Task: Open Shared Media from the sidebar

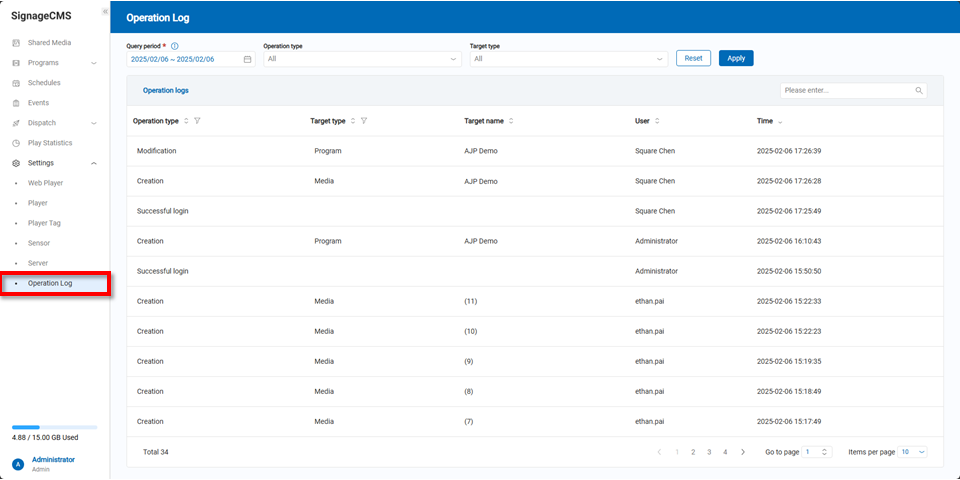Action: coord(49,43)
